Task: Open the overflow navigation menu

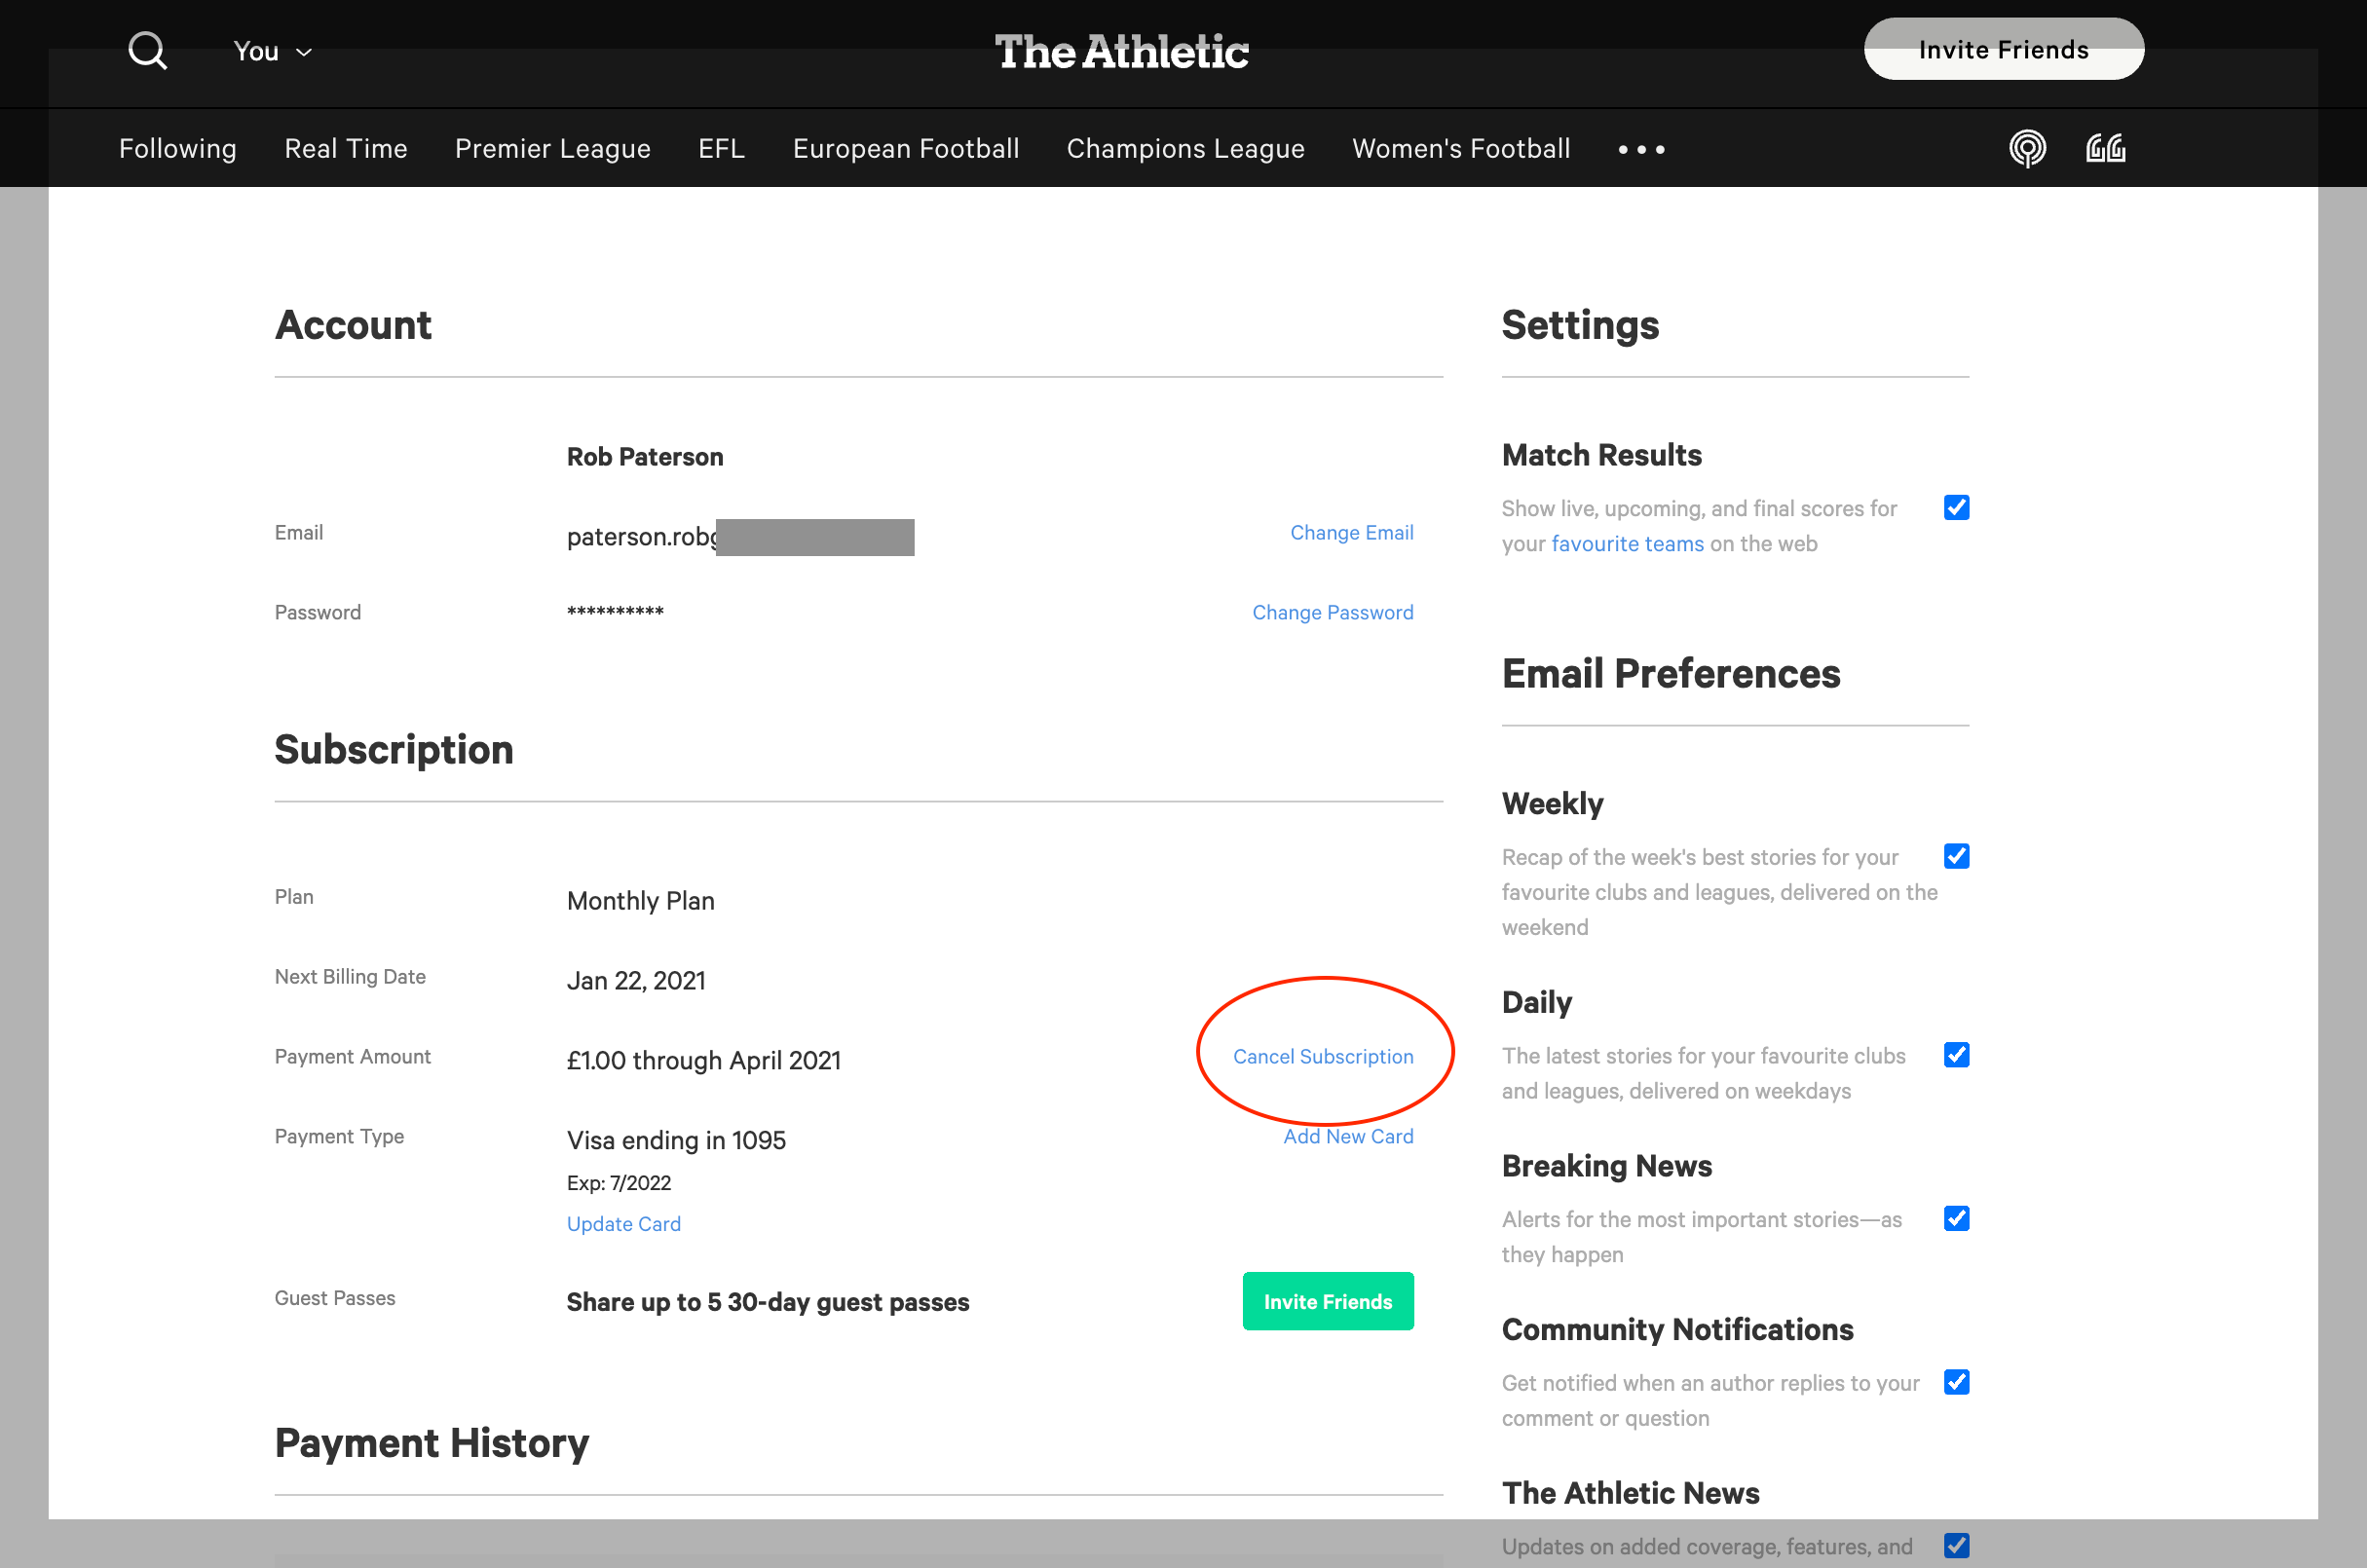Action: (x=1639, y=150)
